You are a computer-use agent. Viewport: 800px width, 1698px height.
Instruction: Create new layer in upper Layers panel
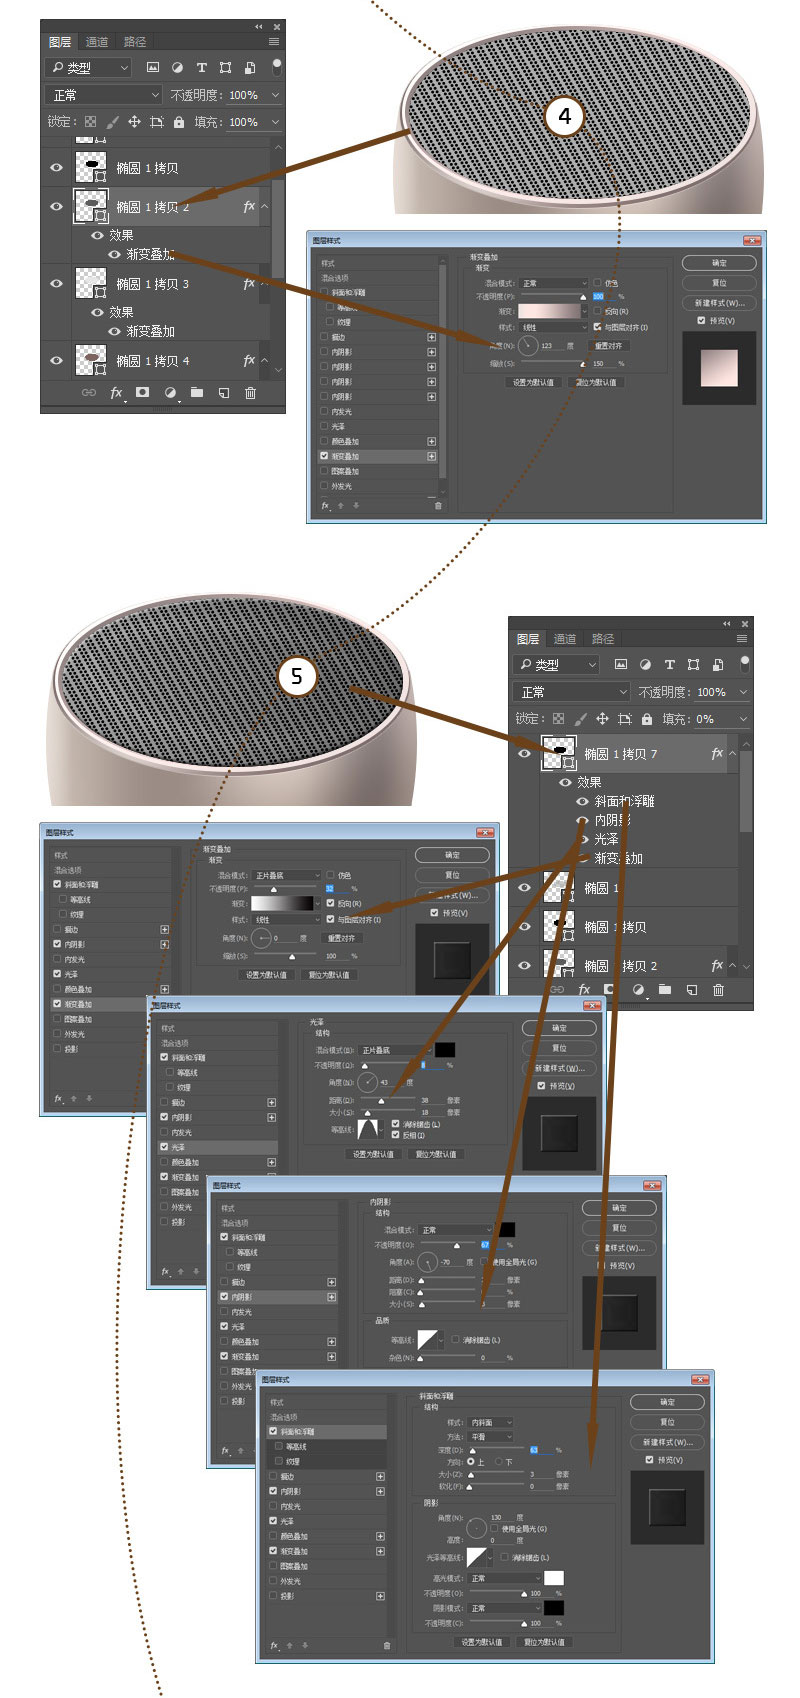(224, 393)
